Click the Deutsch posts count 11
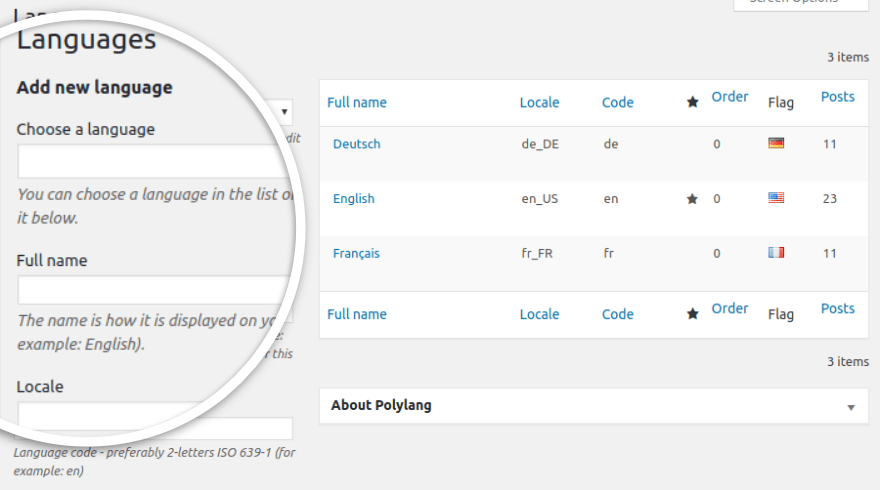The image size is (880, 490). [x=829, y=144]
